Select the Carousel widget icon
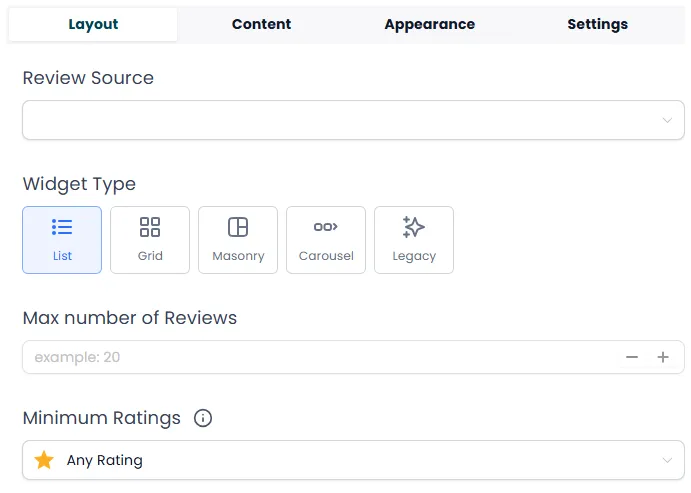691x493 pixels. pos(326,227)
